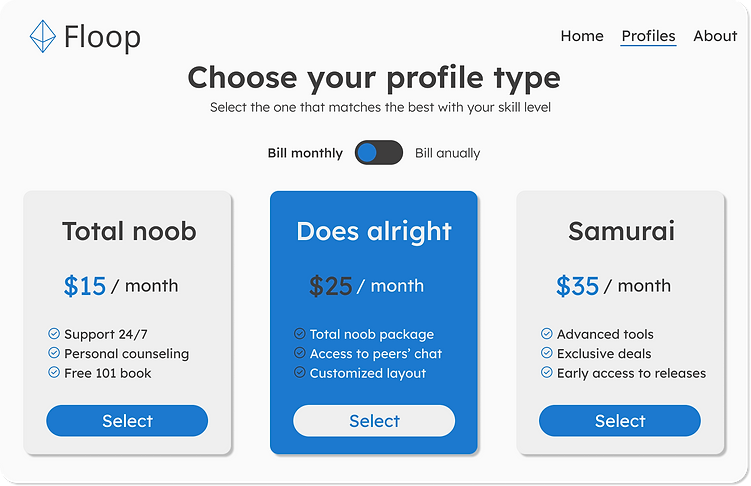Screen dimensions: 751x486
Task: Toggle the monthly/annual billing switch
Action: pyautogui.click(x=379, y=153)
